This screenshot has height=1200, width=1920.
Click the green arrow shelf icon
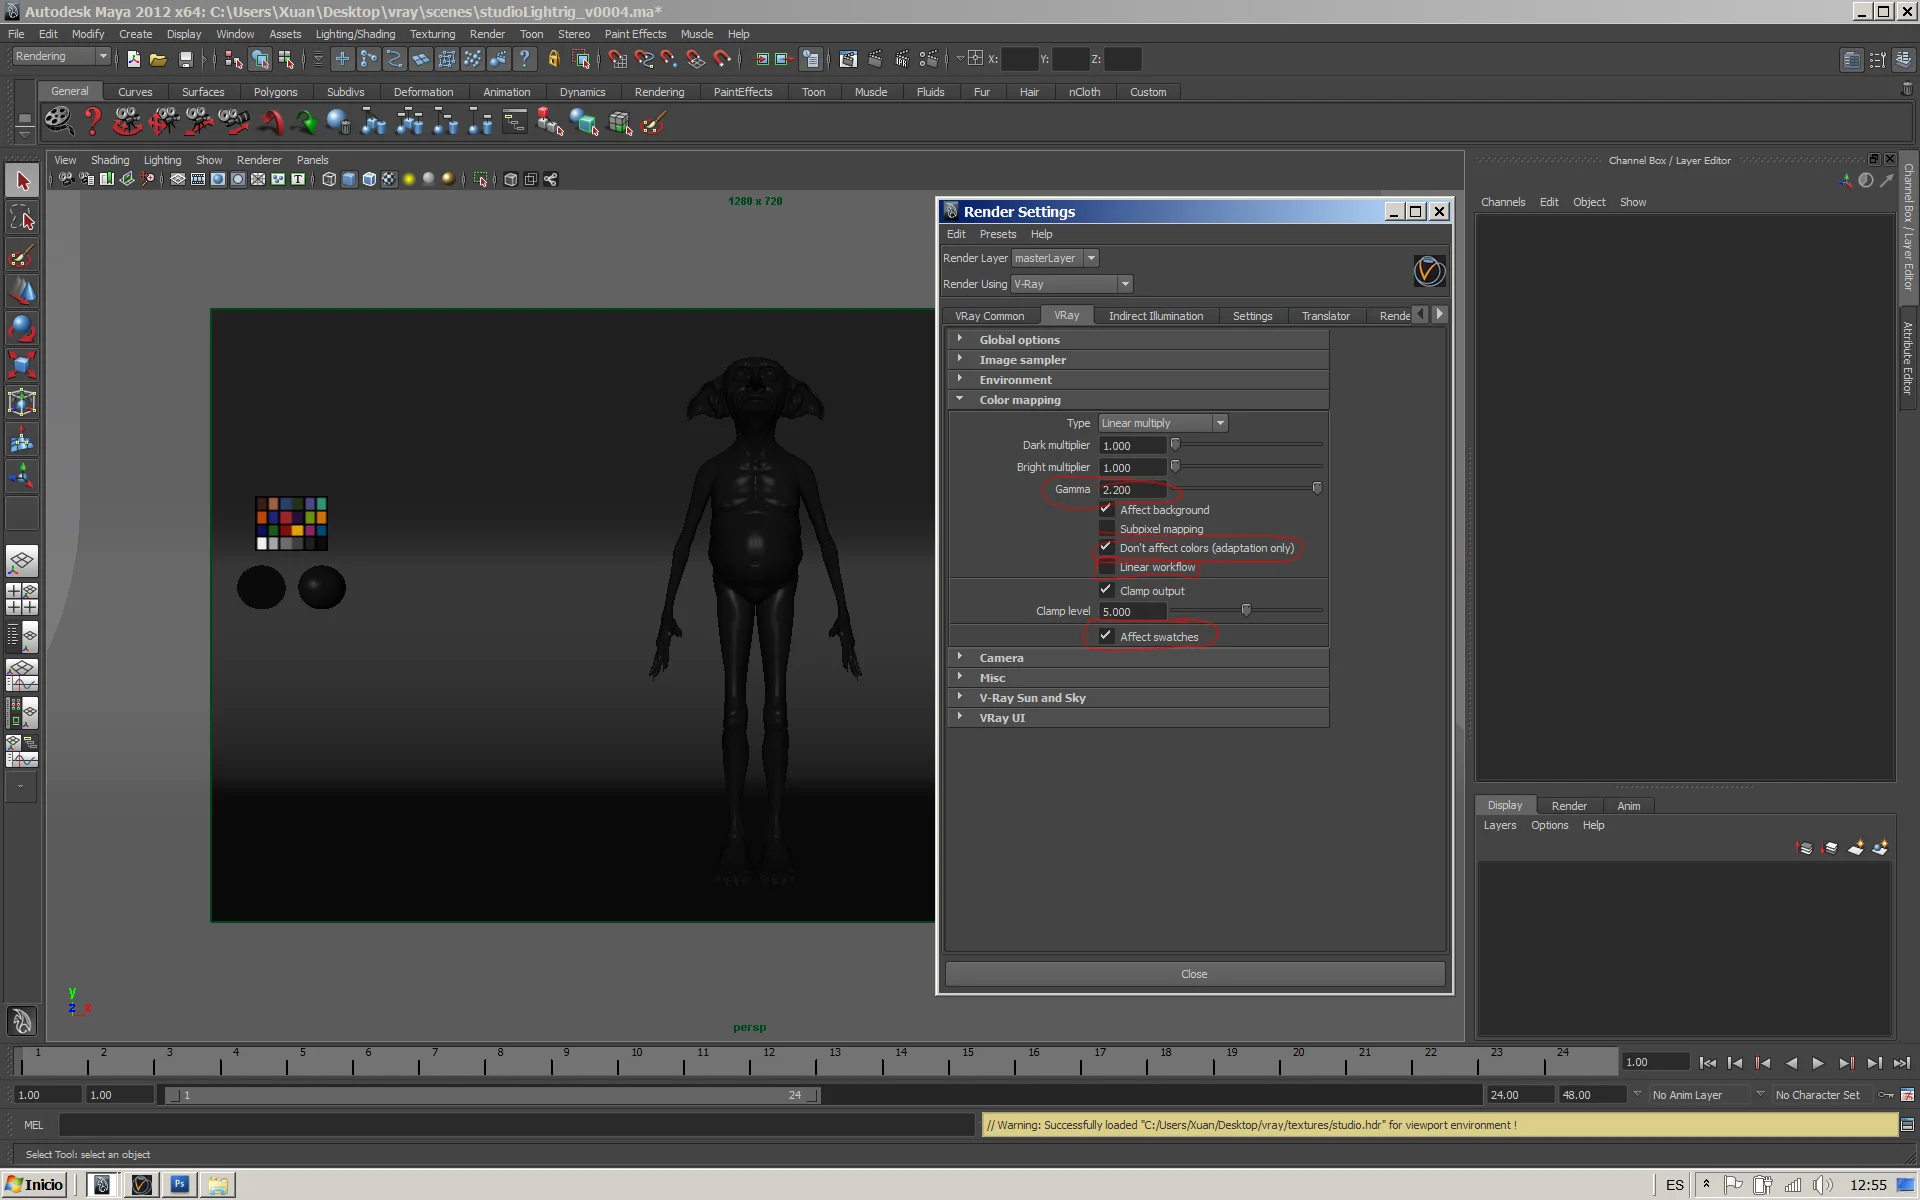(305, 123)
